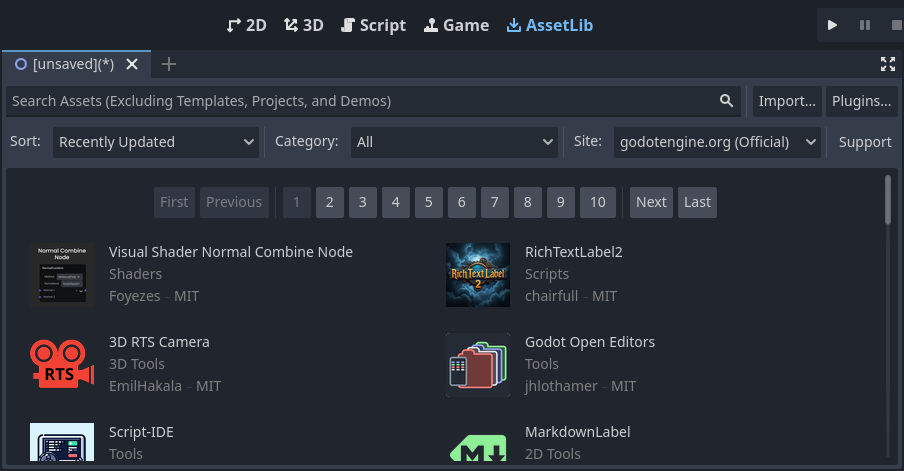
Task: Expand the Sort dropdown
Action: (x=156, y=142)
